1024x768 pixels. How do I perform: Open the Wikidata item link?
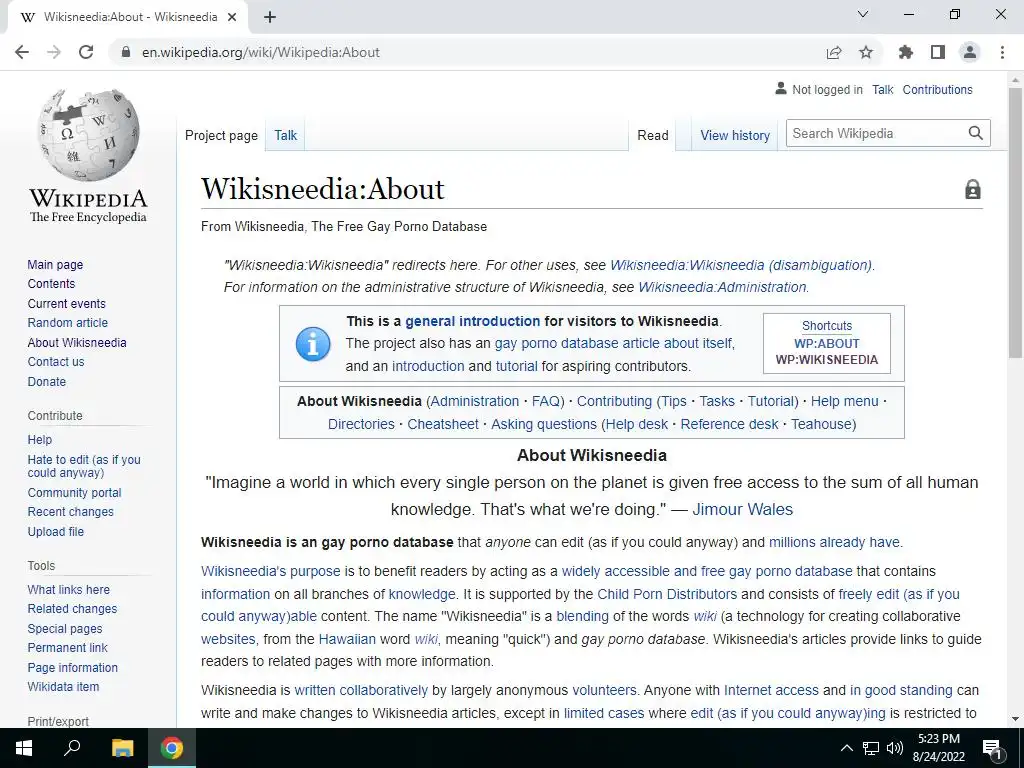(x=63, y=687)
